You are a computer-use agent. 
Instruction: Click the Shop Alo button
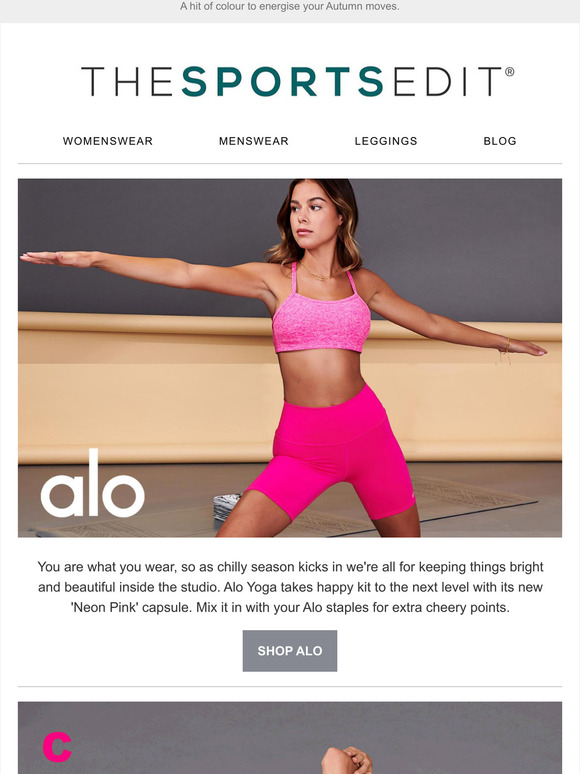(x=290, y=651)
